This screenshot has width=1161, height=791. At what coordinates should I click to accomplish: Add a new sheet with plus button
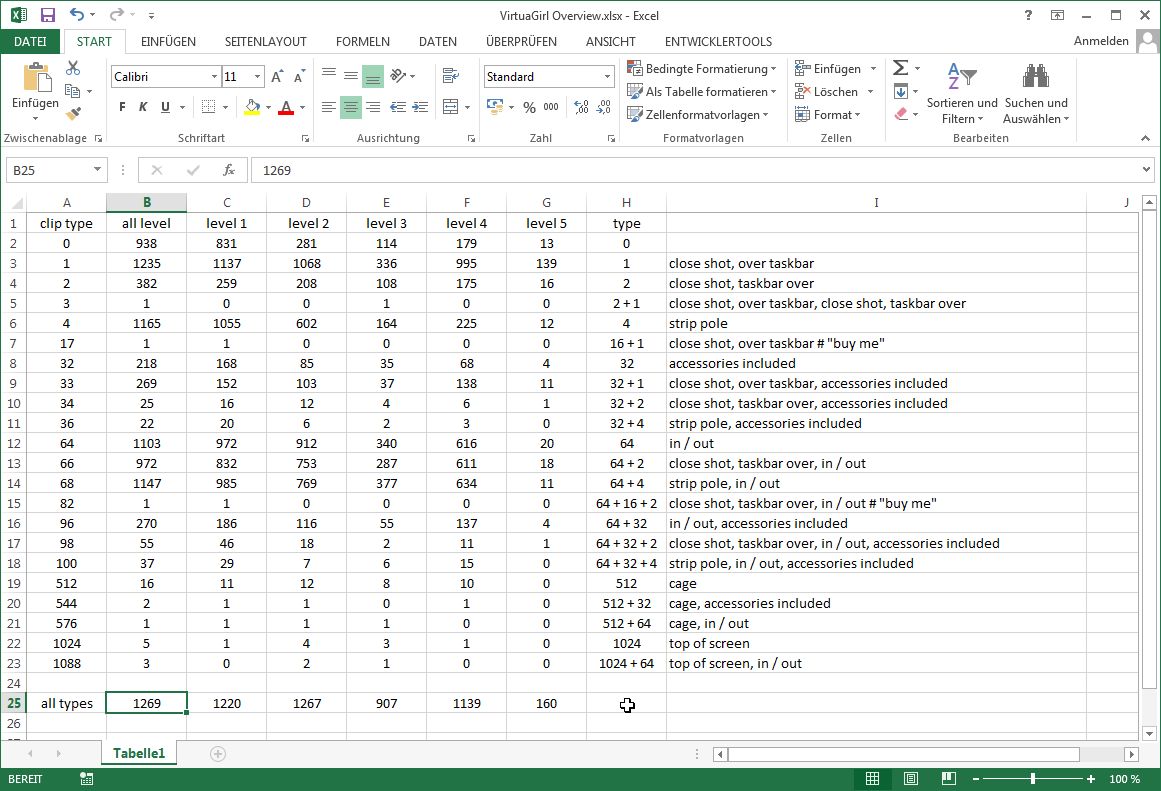point(218,754)
